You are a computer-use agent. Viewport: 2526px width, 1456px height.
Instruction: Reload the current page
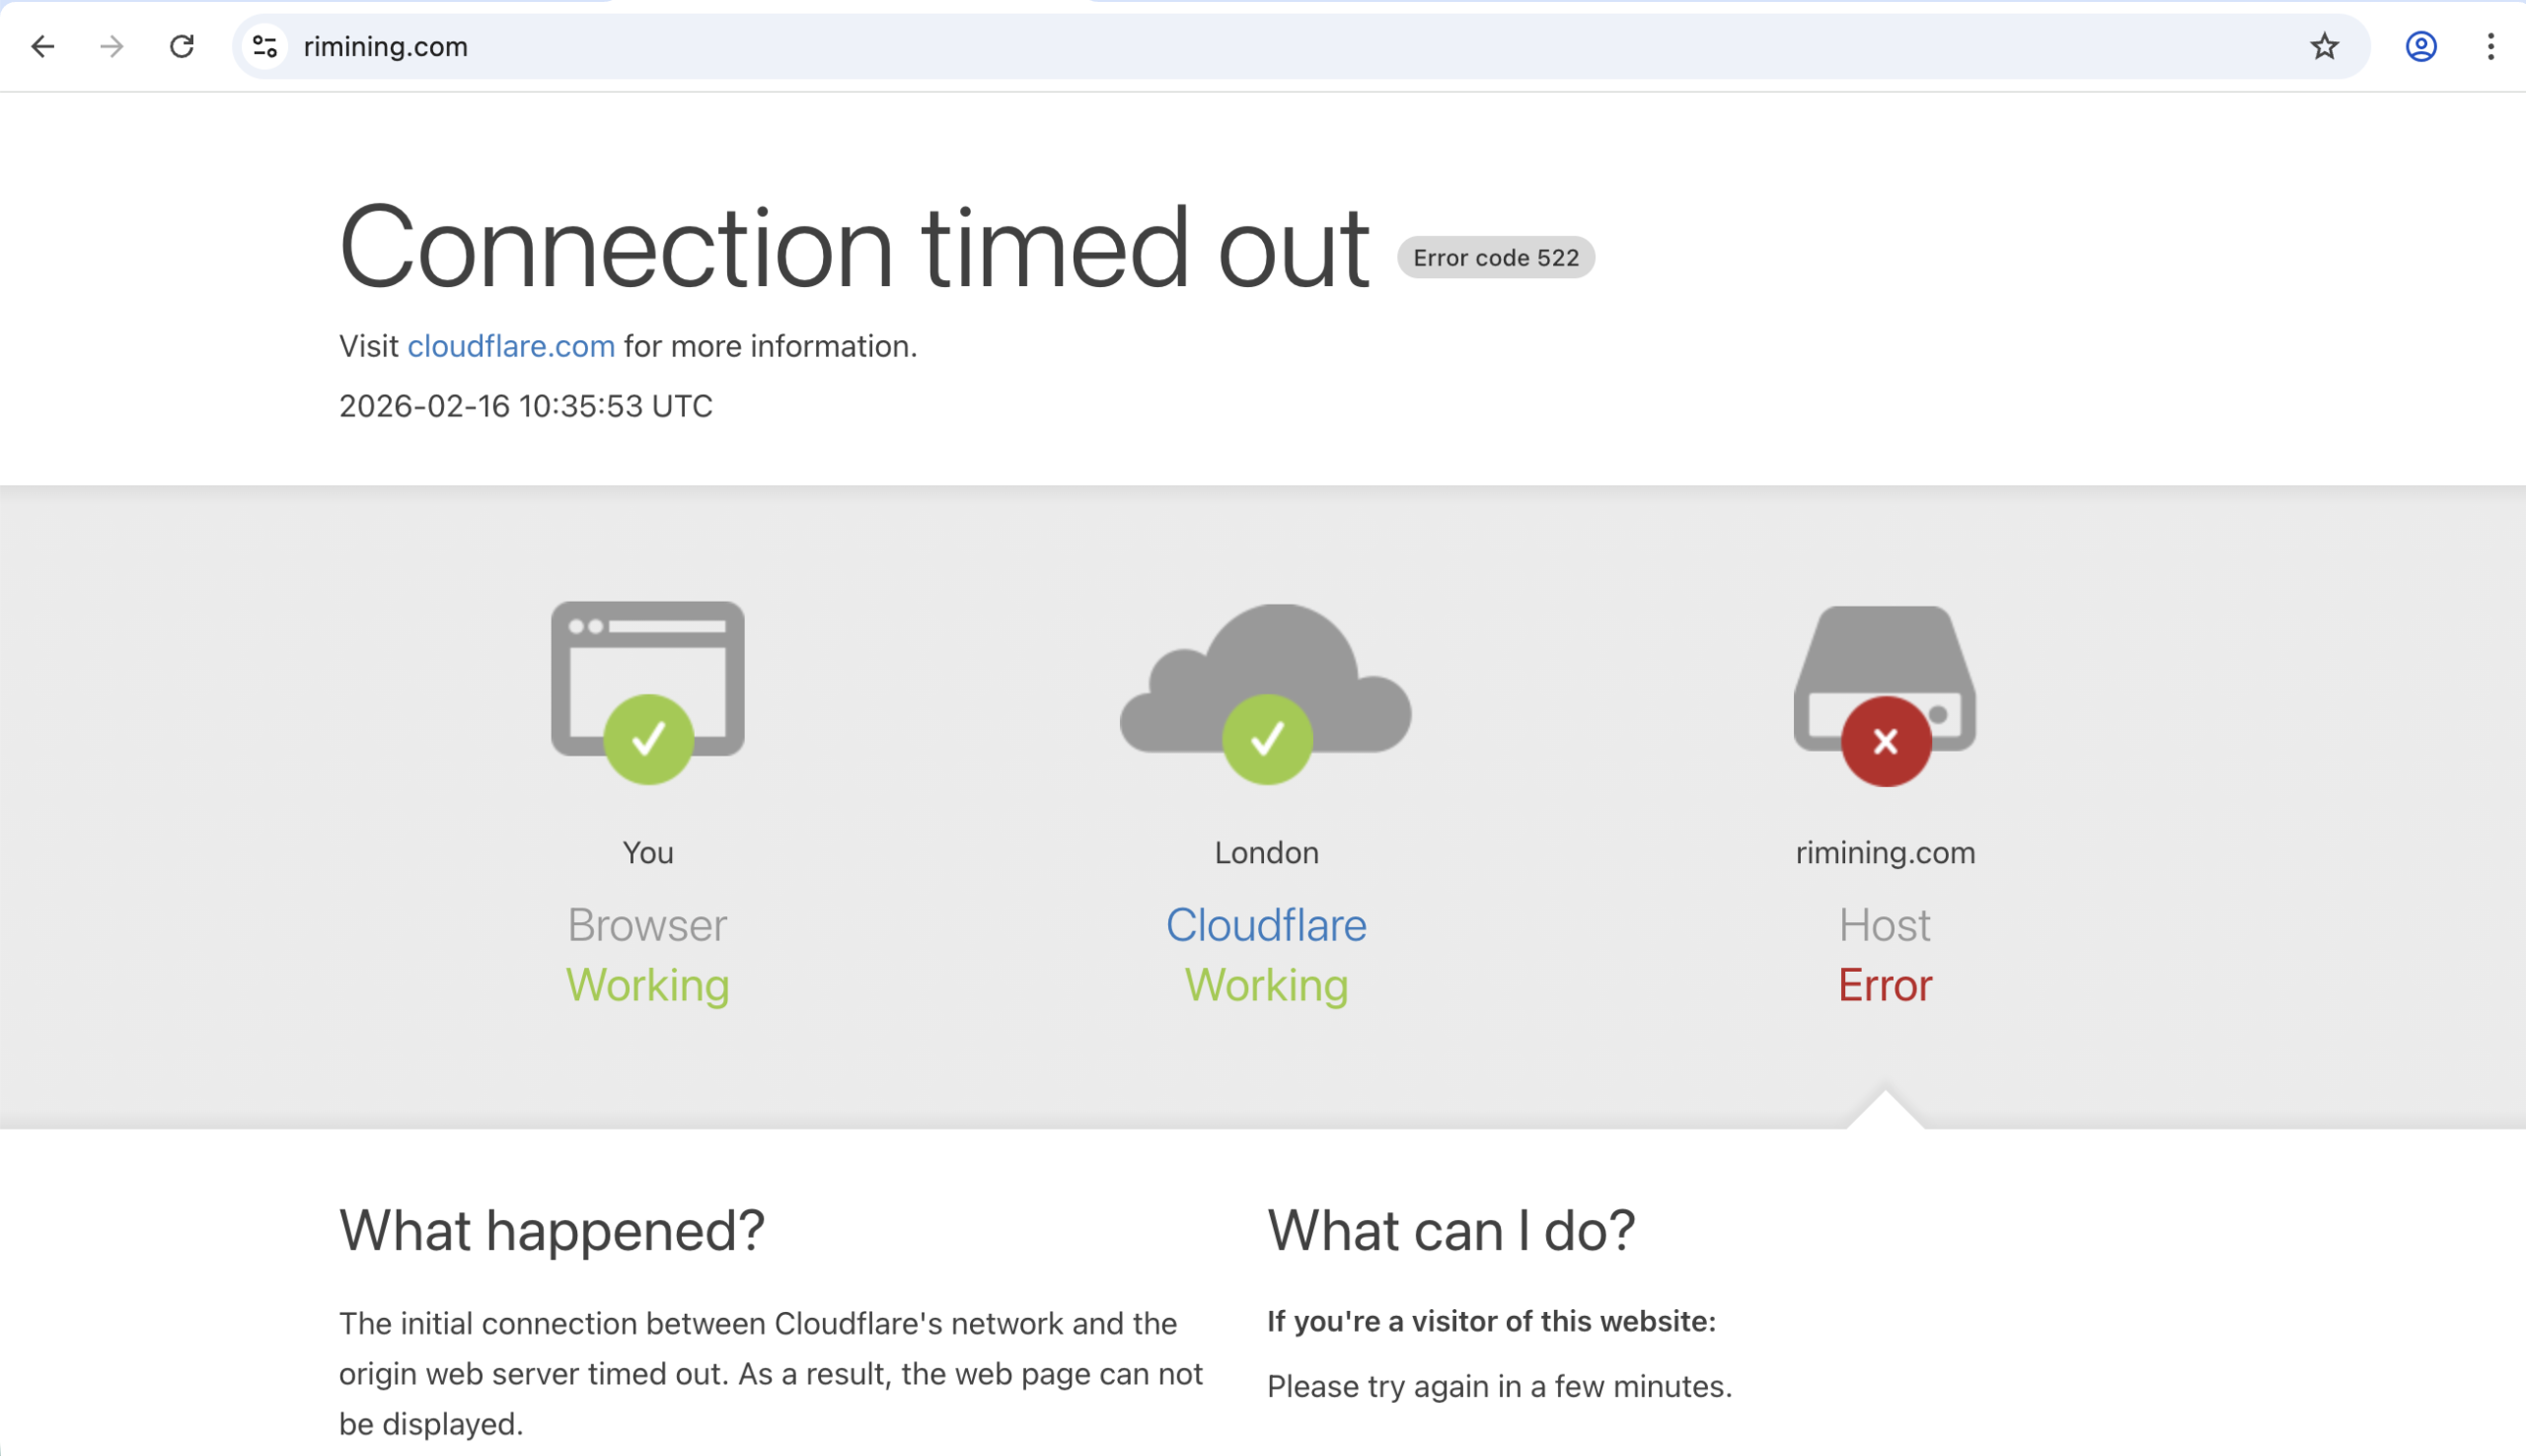click(x=182, y=46)
